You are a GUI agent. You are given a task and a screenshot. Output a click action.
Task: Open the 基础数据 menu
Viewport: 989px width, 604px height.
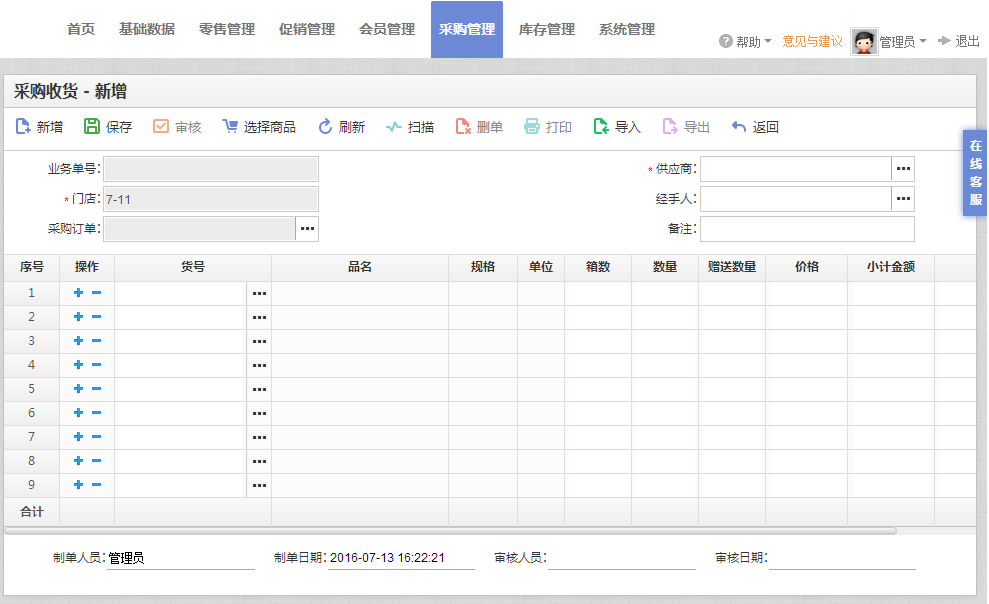pyautogui.click(x=147, y=29)
